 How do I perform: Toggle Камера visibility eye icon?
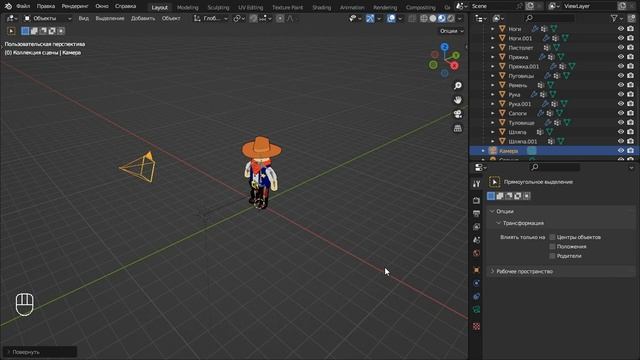point(621,151)
